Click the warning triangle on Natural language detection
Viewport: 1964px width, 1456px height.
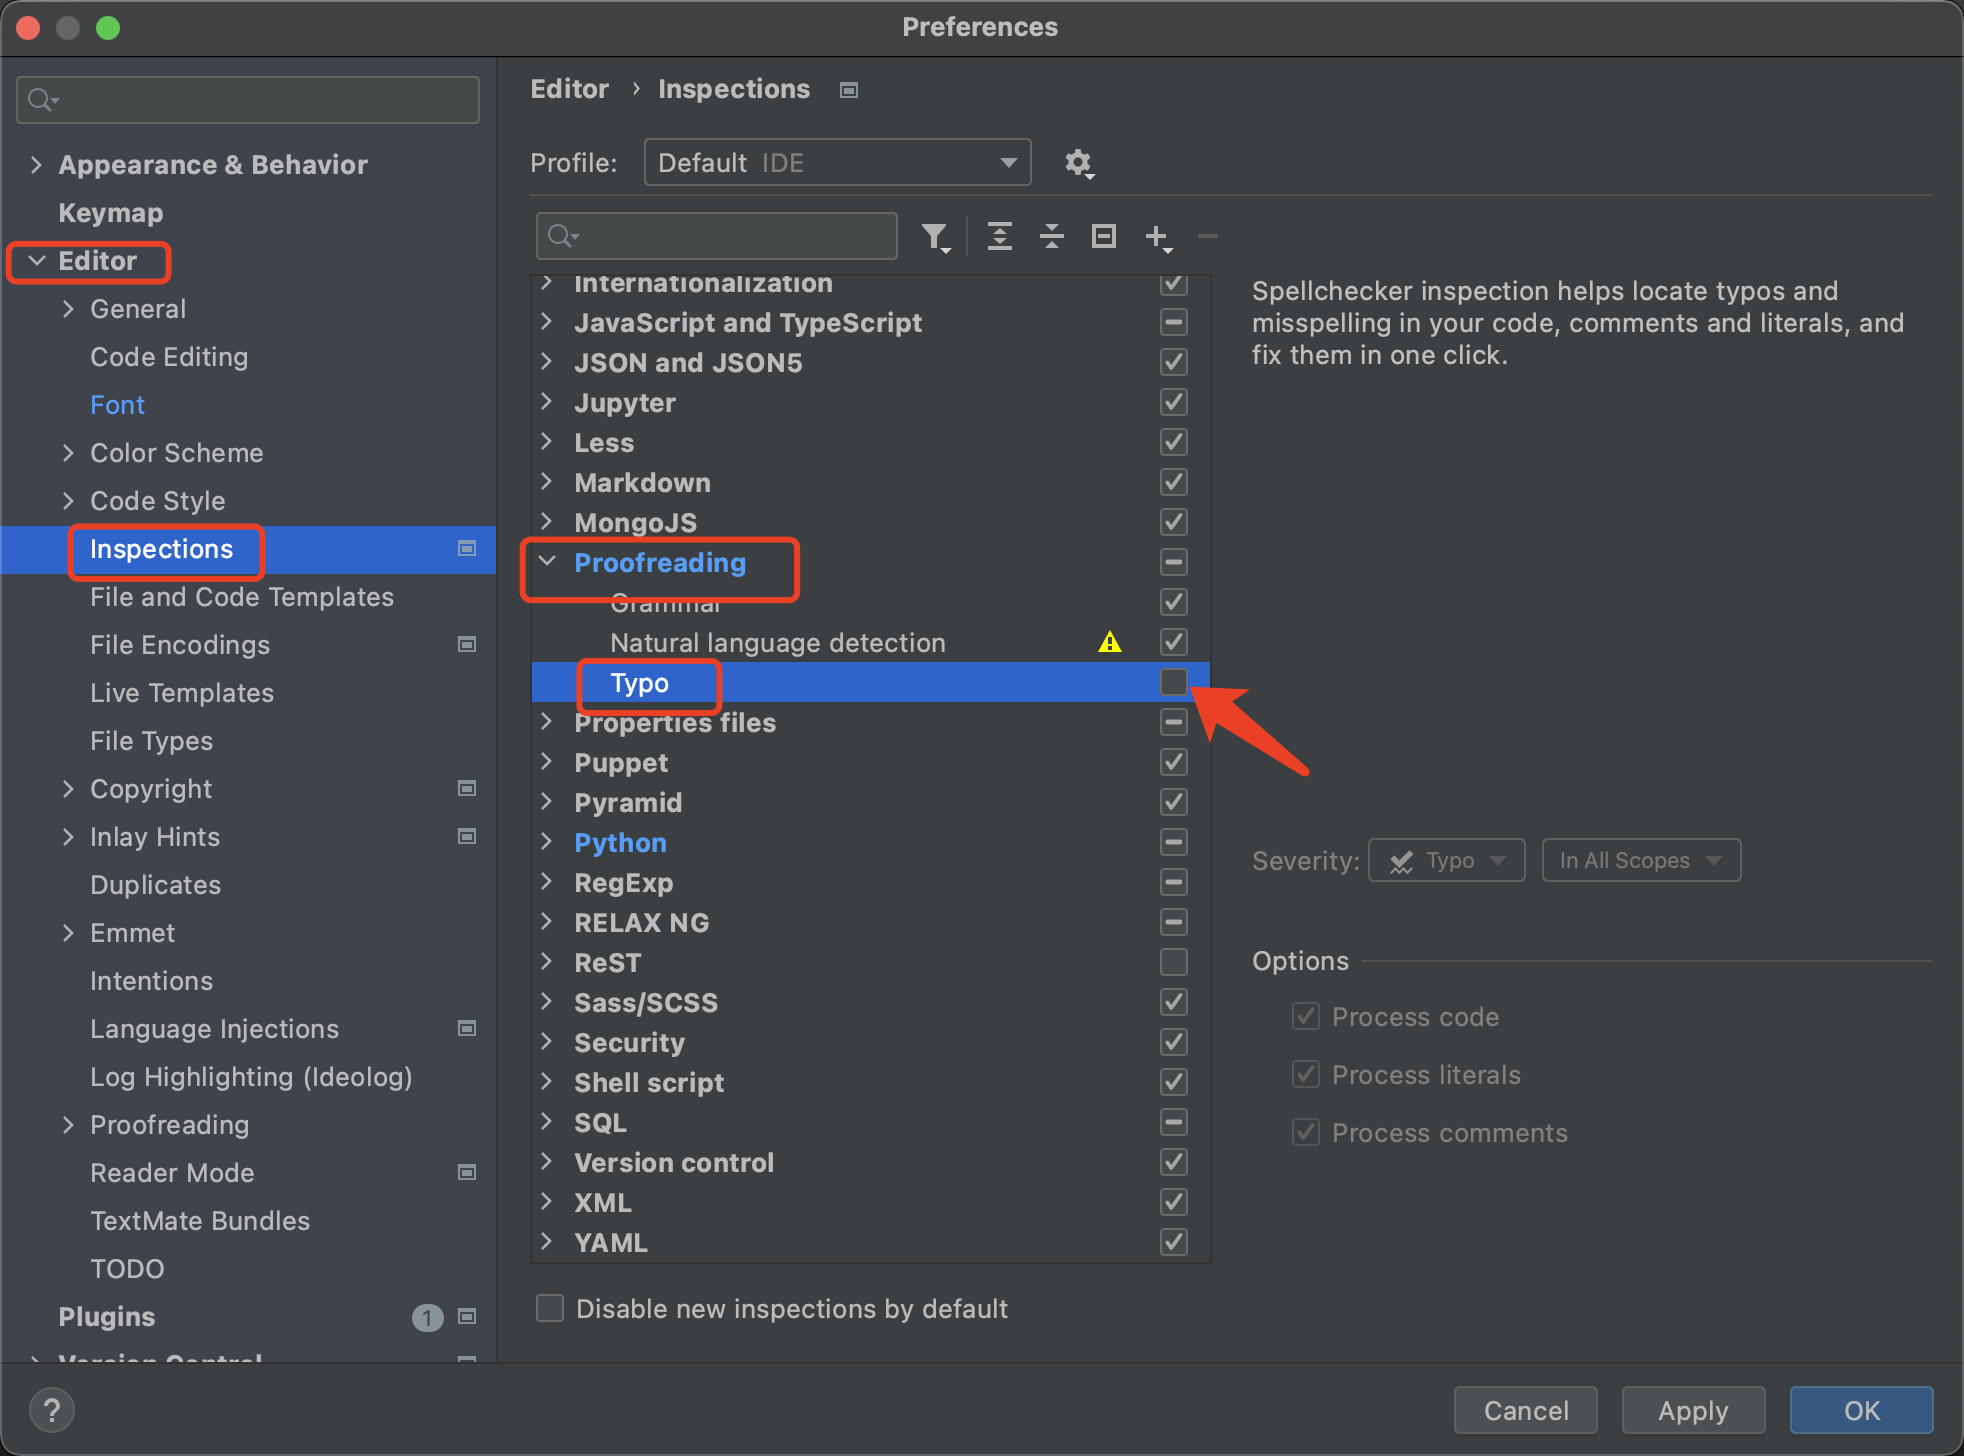coord(1109,643)
